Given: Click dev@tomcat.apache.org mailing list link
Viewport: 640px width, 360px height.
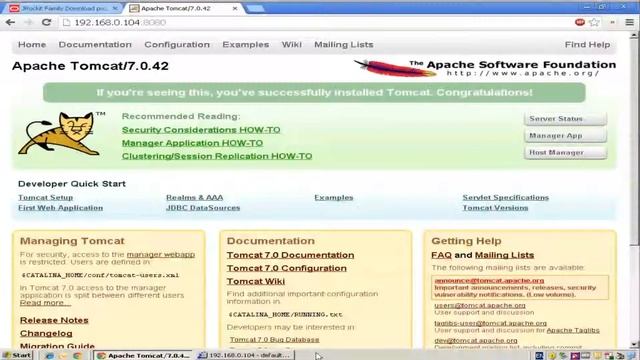Looking at the screenshot, I should [476, 340].
